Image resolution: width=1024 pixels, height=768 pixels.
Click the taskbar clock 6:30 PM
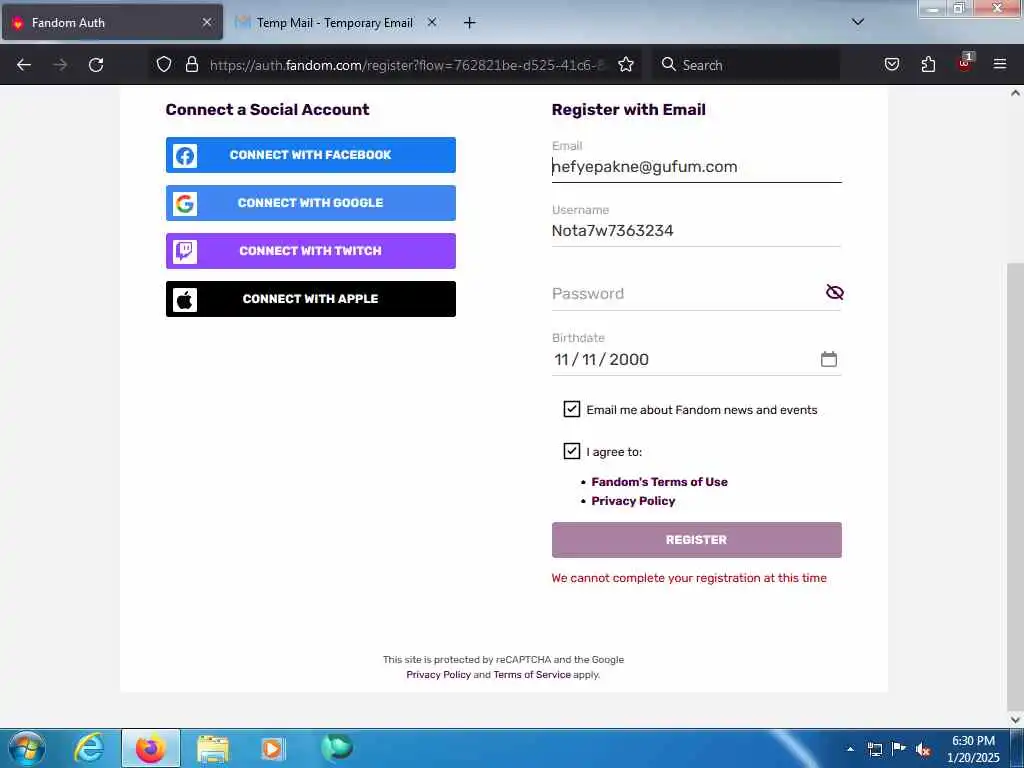(973, 741)
